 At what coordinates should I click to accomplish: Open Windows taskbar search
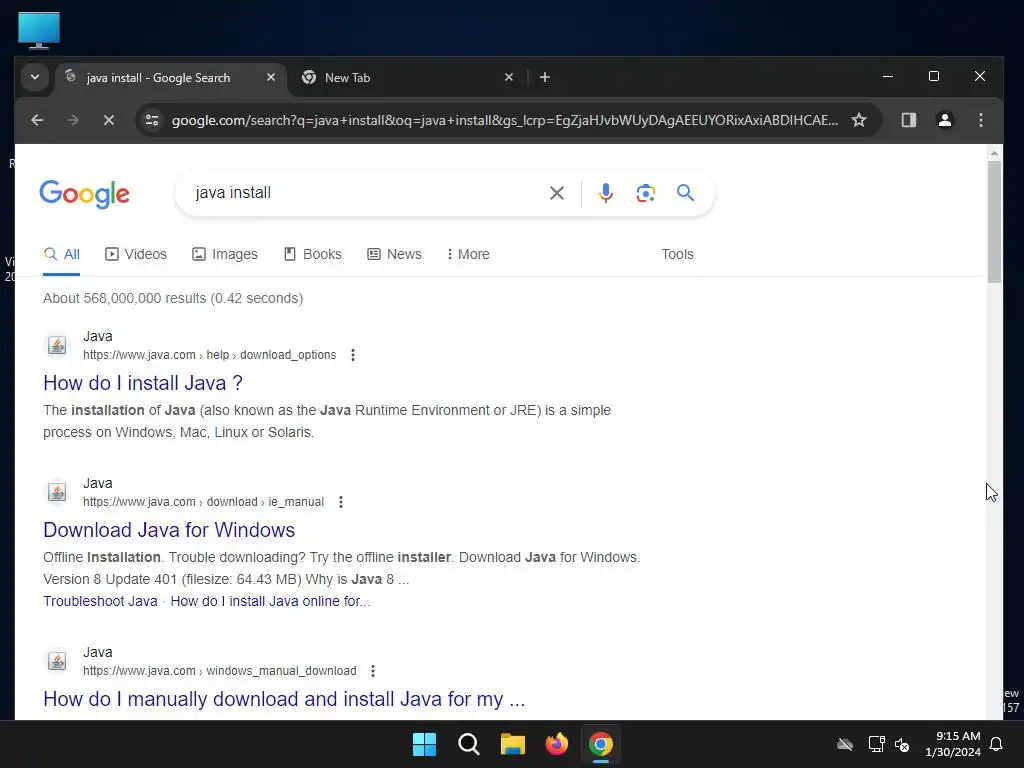pos(469,744)
